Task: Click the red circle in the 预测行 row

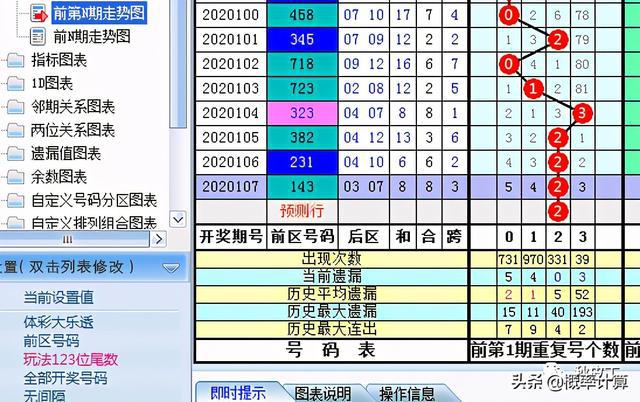Action: (x=558, y=211)
